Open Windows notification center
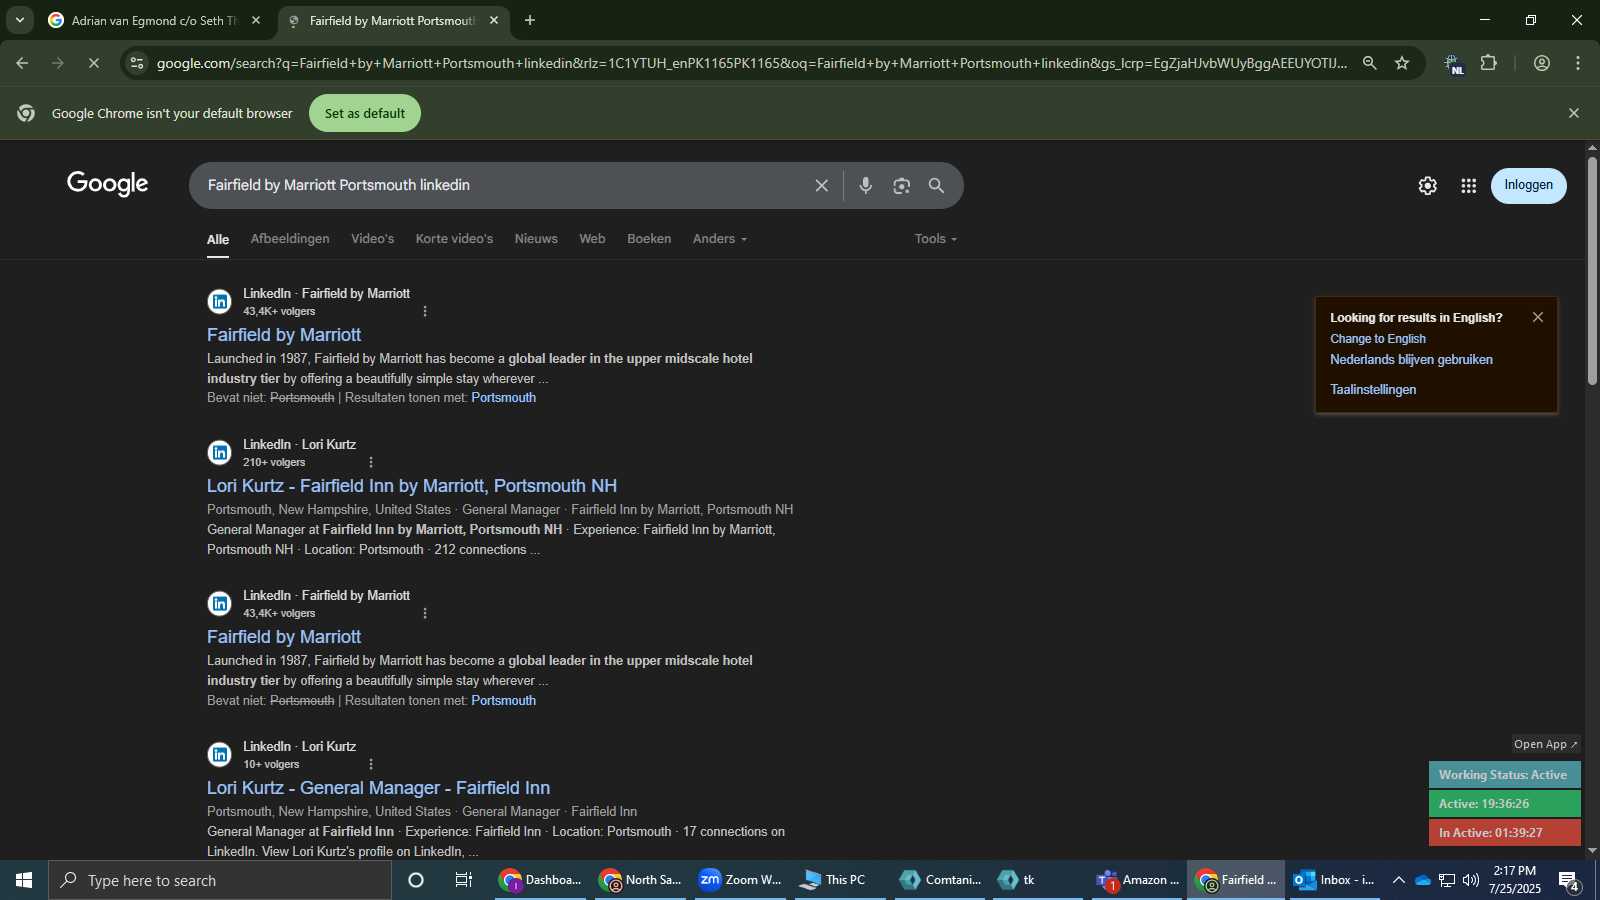1600x900 pixels. 1569,880
